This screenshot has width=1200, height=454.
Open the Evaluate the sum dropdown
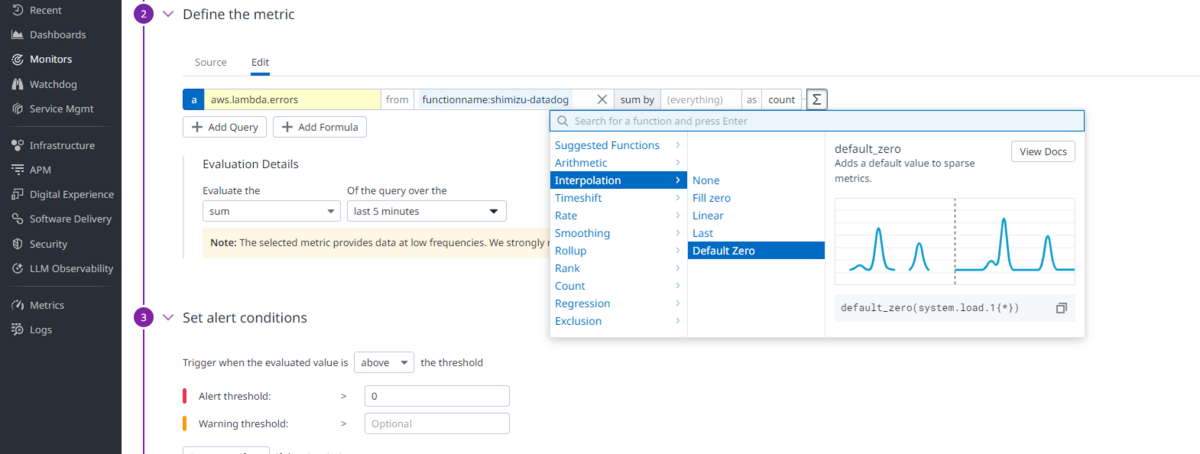[x=271, y=212]
